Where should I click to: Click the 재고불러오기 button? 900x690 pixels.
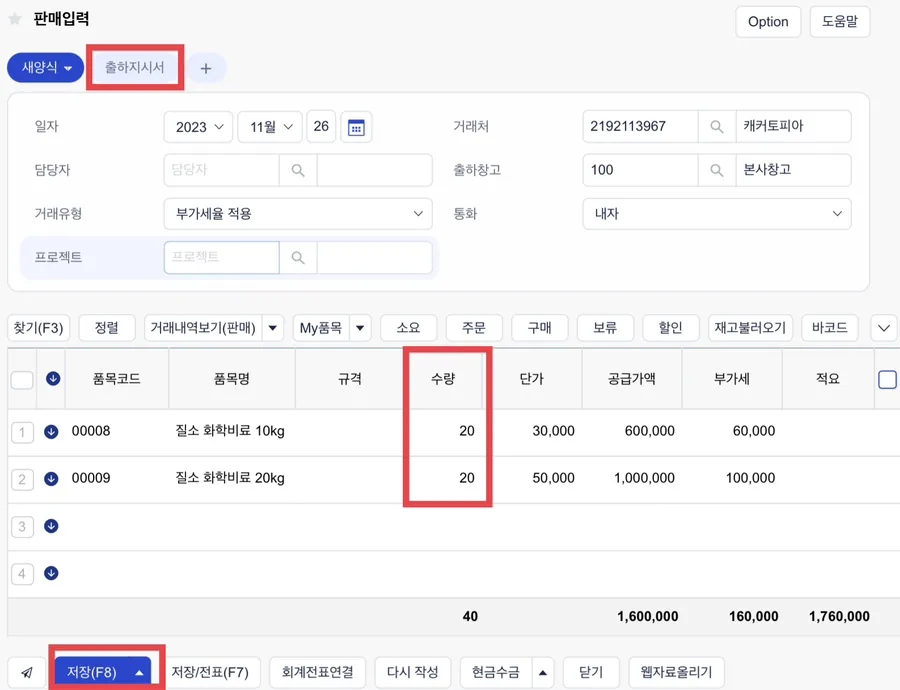[x=750, y=328]
